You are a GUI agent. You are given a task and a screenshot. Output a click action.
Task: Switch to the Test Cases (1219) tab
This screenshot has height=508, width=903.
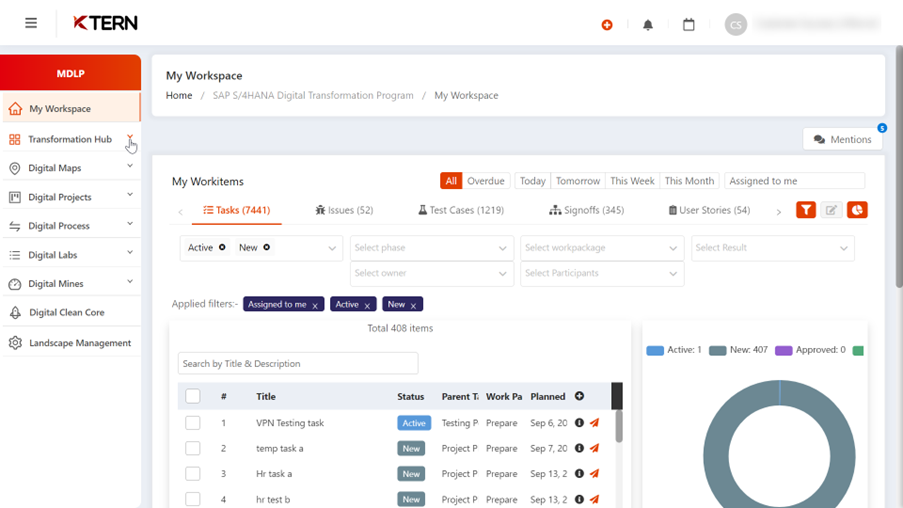point(461,210)
